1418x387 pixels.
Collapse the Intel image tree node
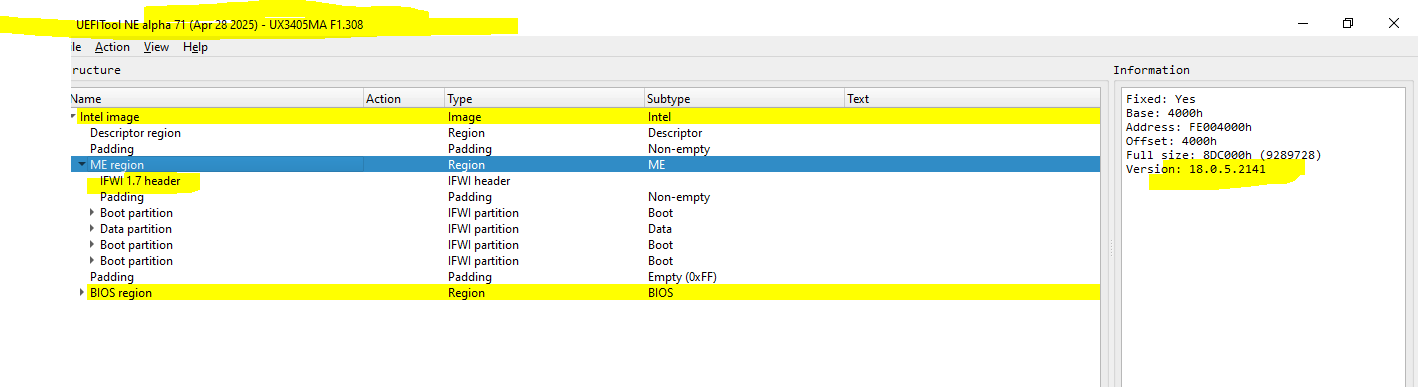coord(73,117)
